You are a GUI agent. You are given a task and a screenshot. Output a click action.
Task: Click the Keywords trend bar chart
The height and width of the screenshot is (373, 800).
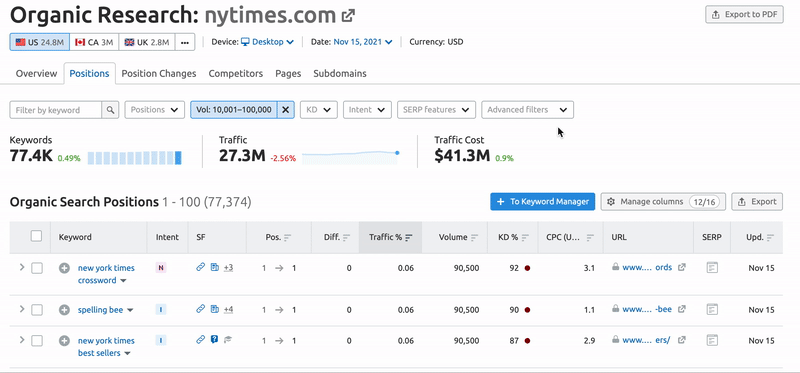pyautogui.click(x=134, y=158)
